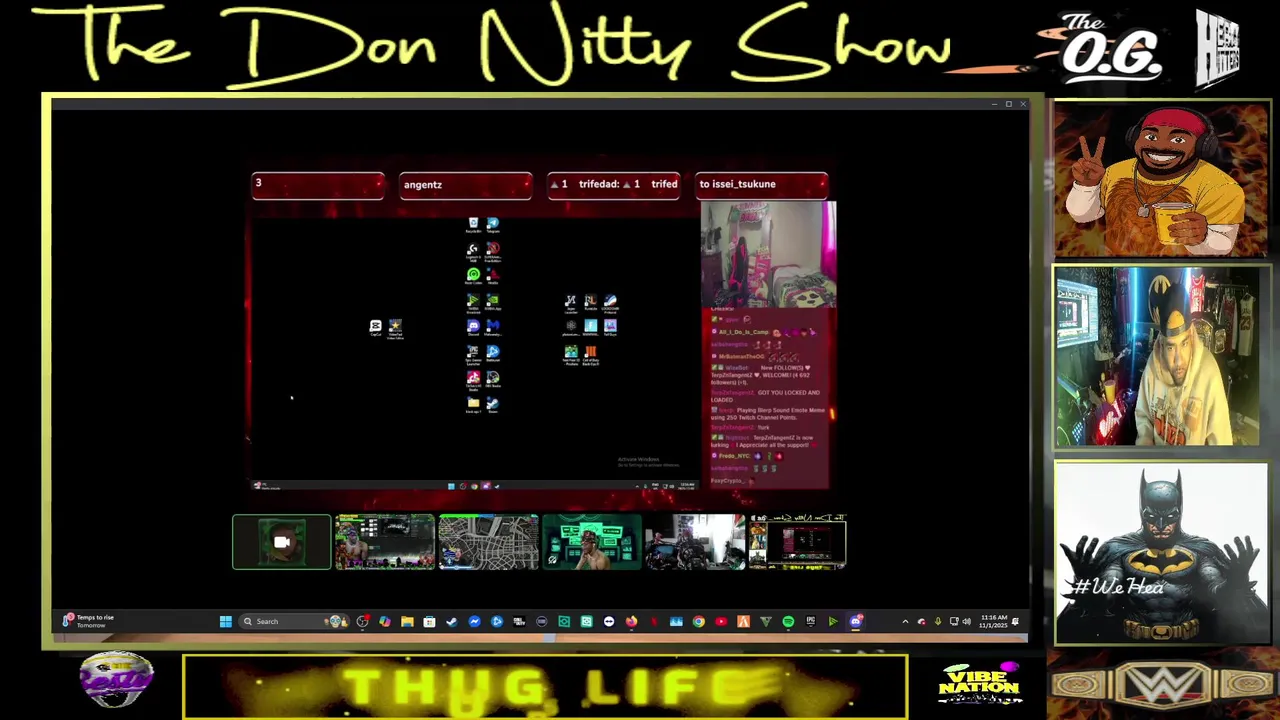Open Microsoft Store from the taskbar
The height and width of the screenshot is (720, 1280).
pyautogui.click(x=429, y=621)
